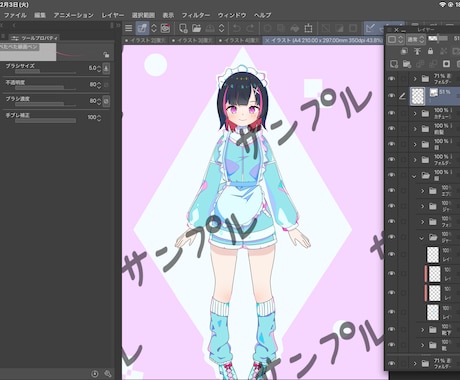The width and height of the screenshot is (460, 380).
Task: Open the フィルター menu
Action: point(196,15)
